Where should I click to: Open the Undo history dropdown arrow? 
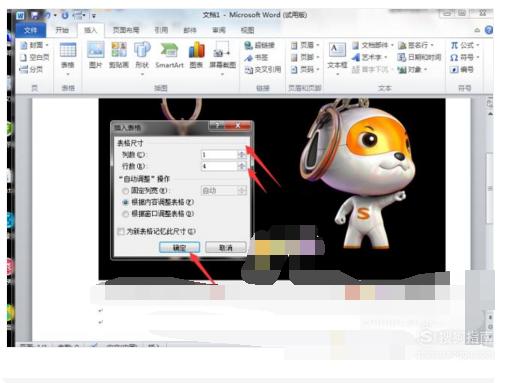55,15
